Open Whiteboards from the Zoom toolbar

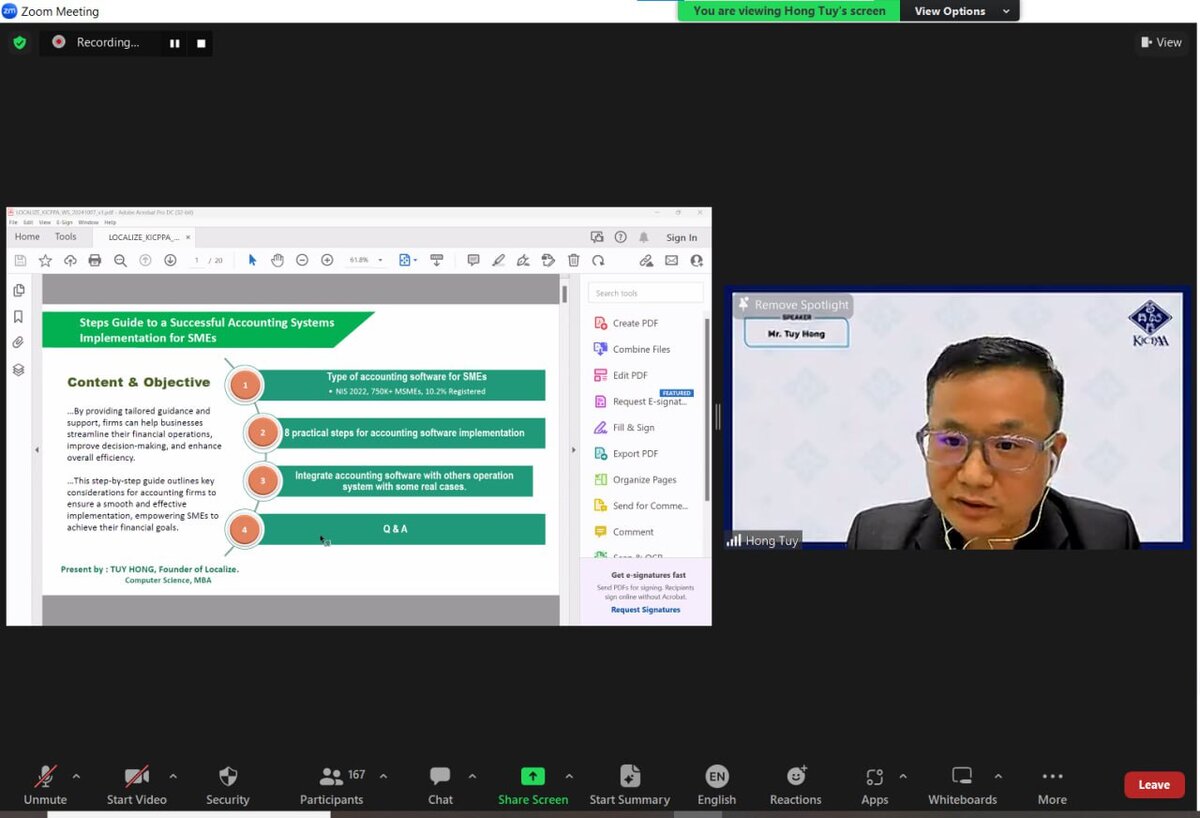pyautogui.click(x=962, y=786)
